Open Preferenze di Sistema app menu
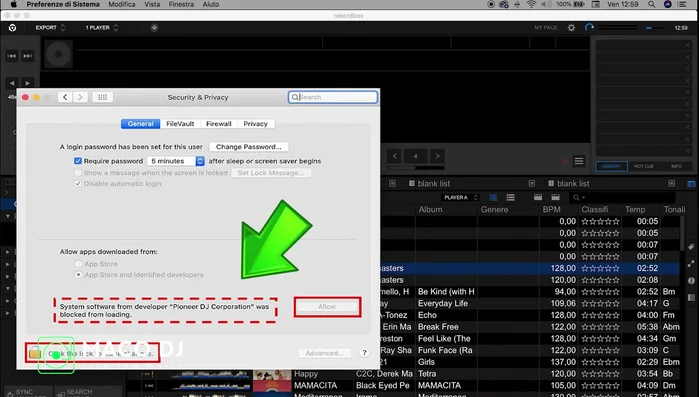699x397 pixels. 63,4
